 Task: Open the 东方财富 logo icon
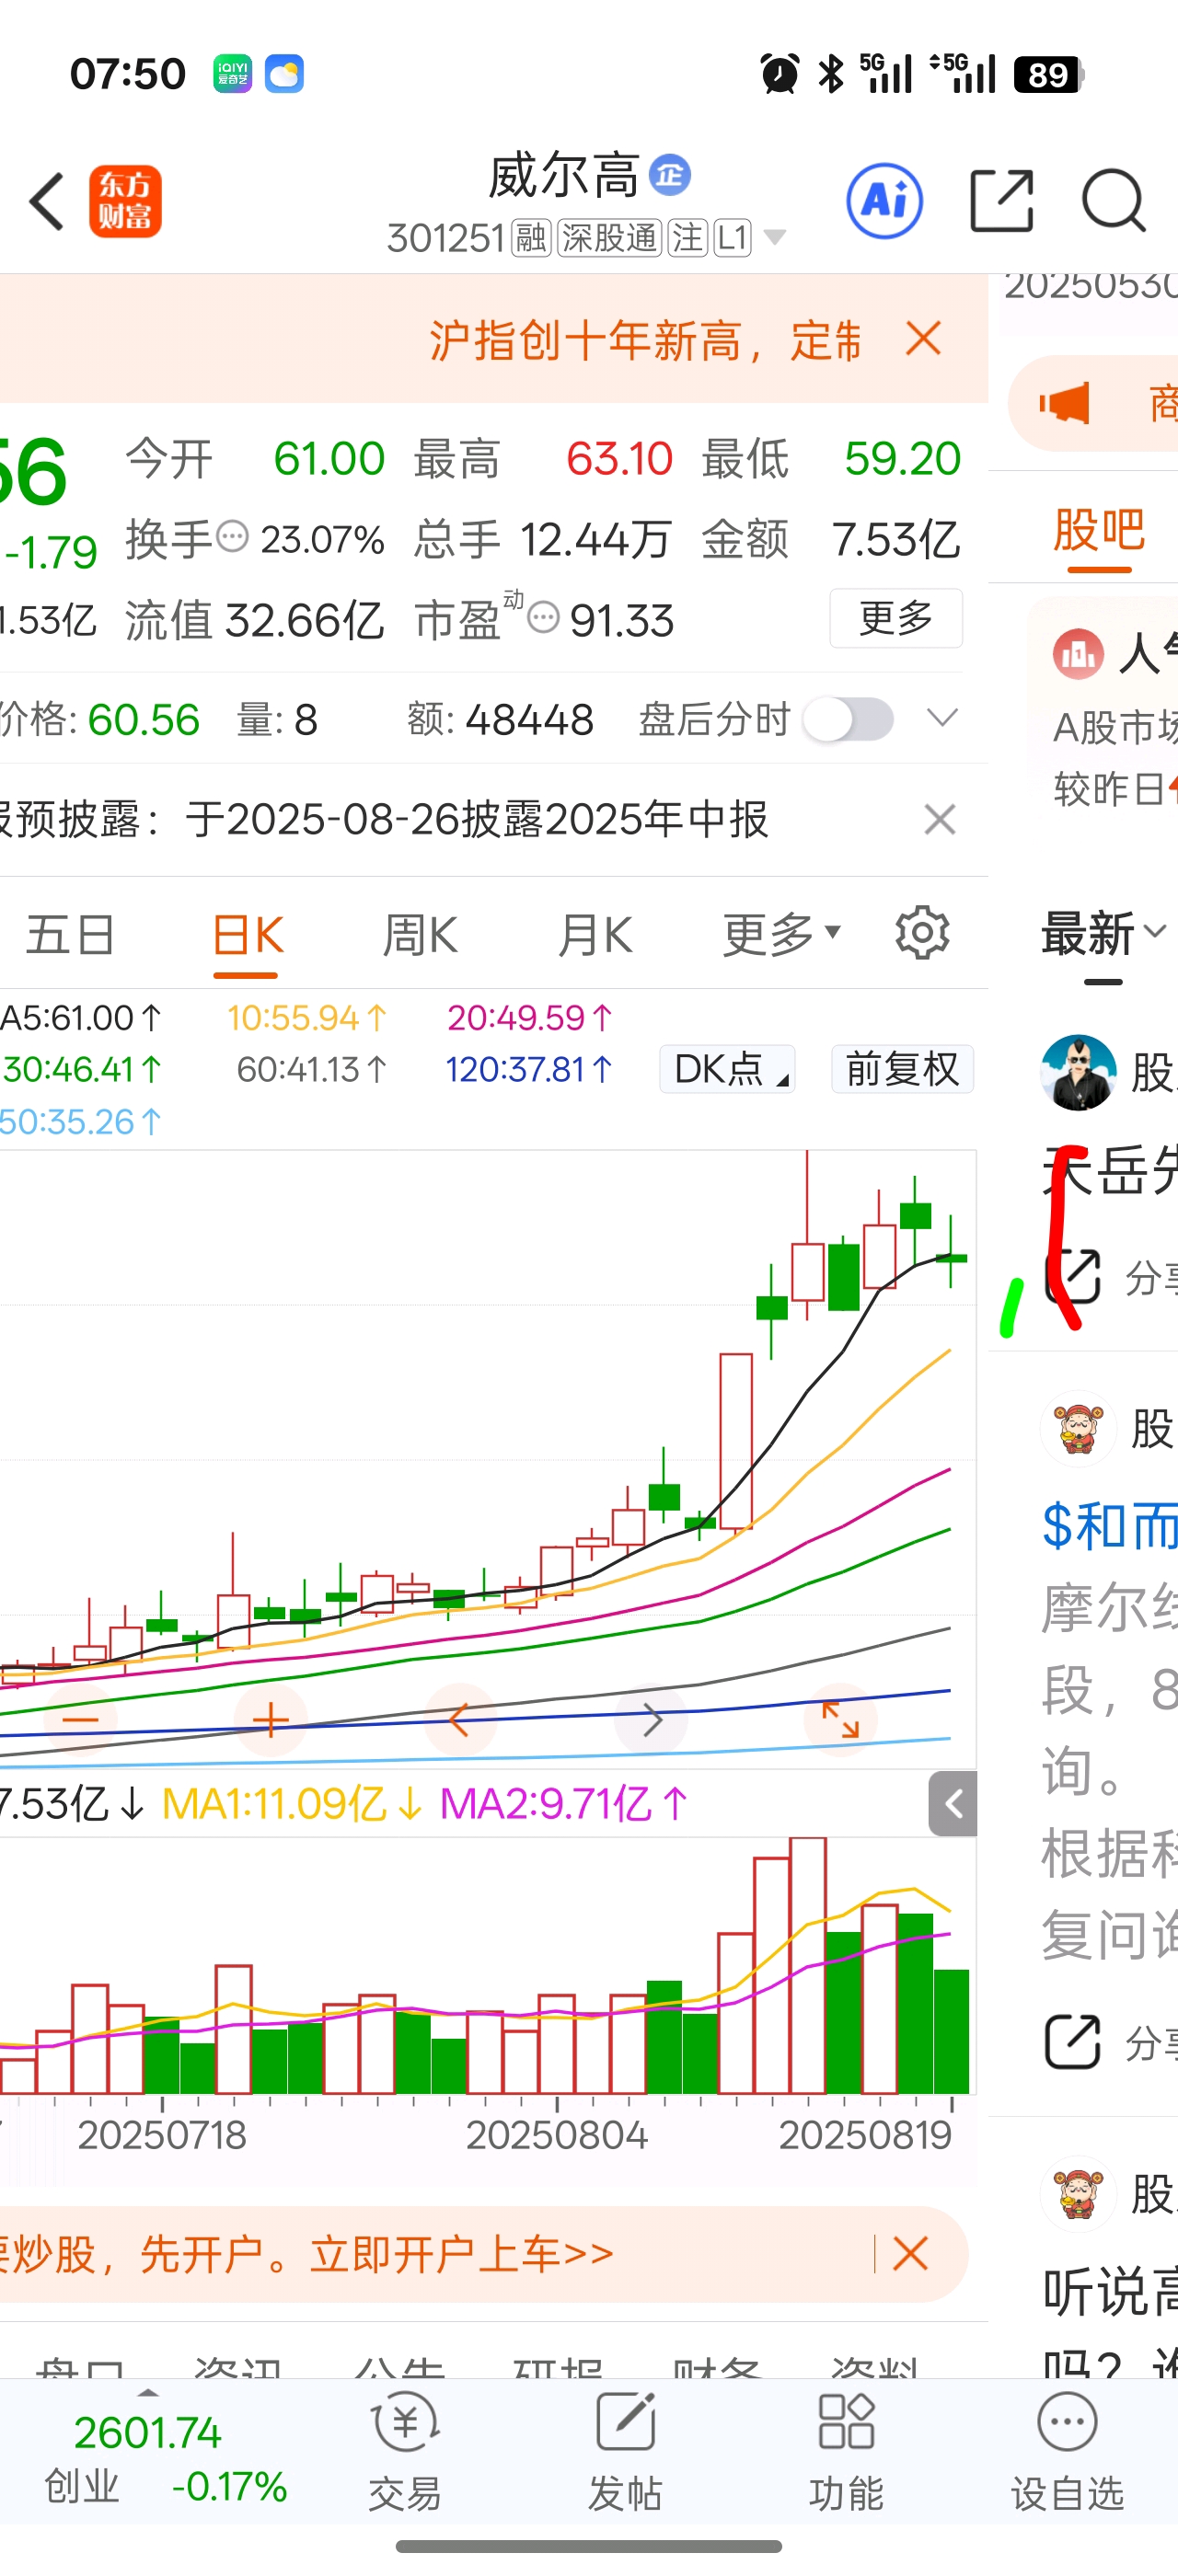(125, 202)
